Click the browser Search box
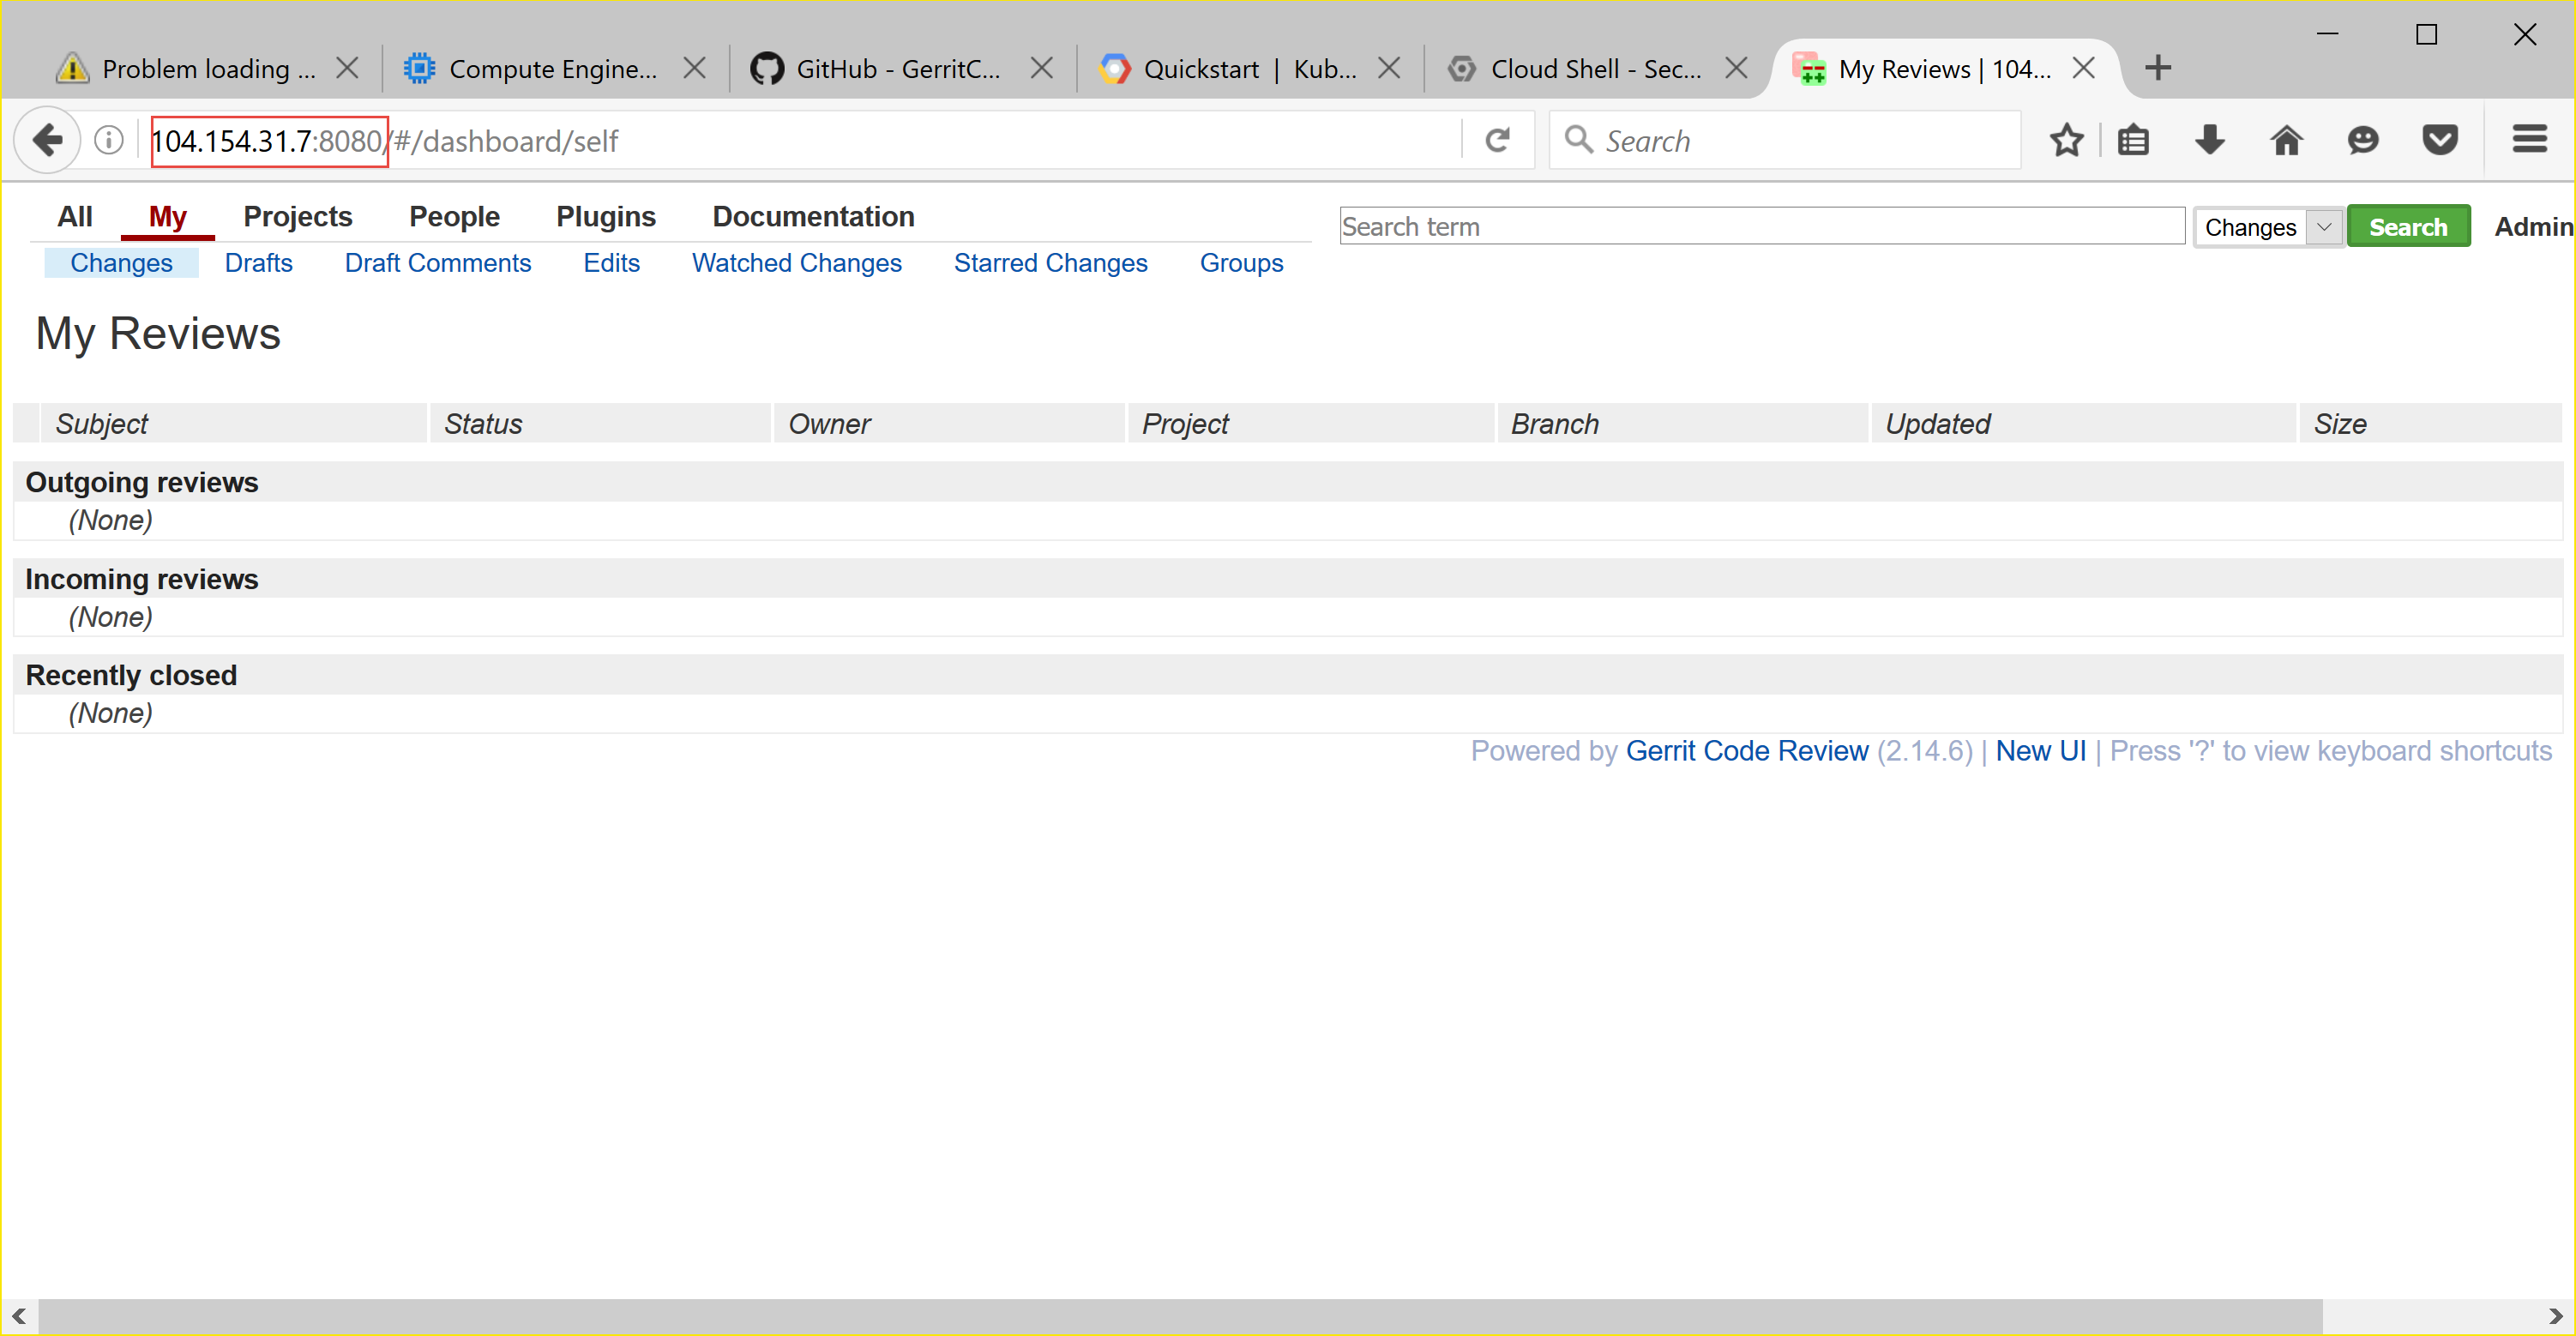Screen dimensions: 2576x1336 1785,141
